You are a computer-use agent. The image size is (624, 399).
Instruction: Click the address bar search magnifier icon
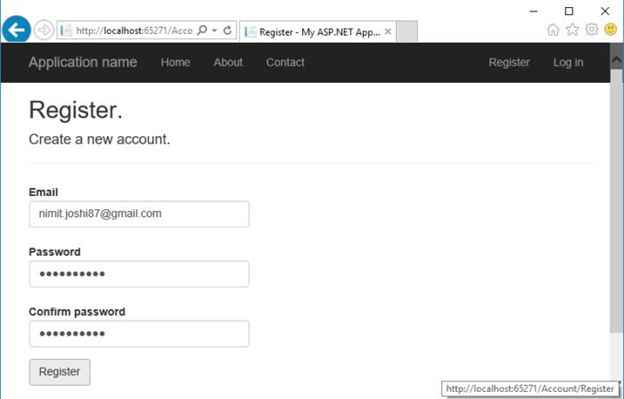pyautogui.click(x=202, y=30)
